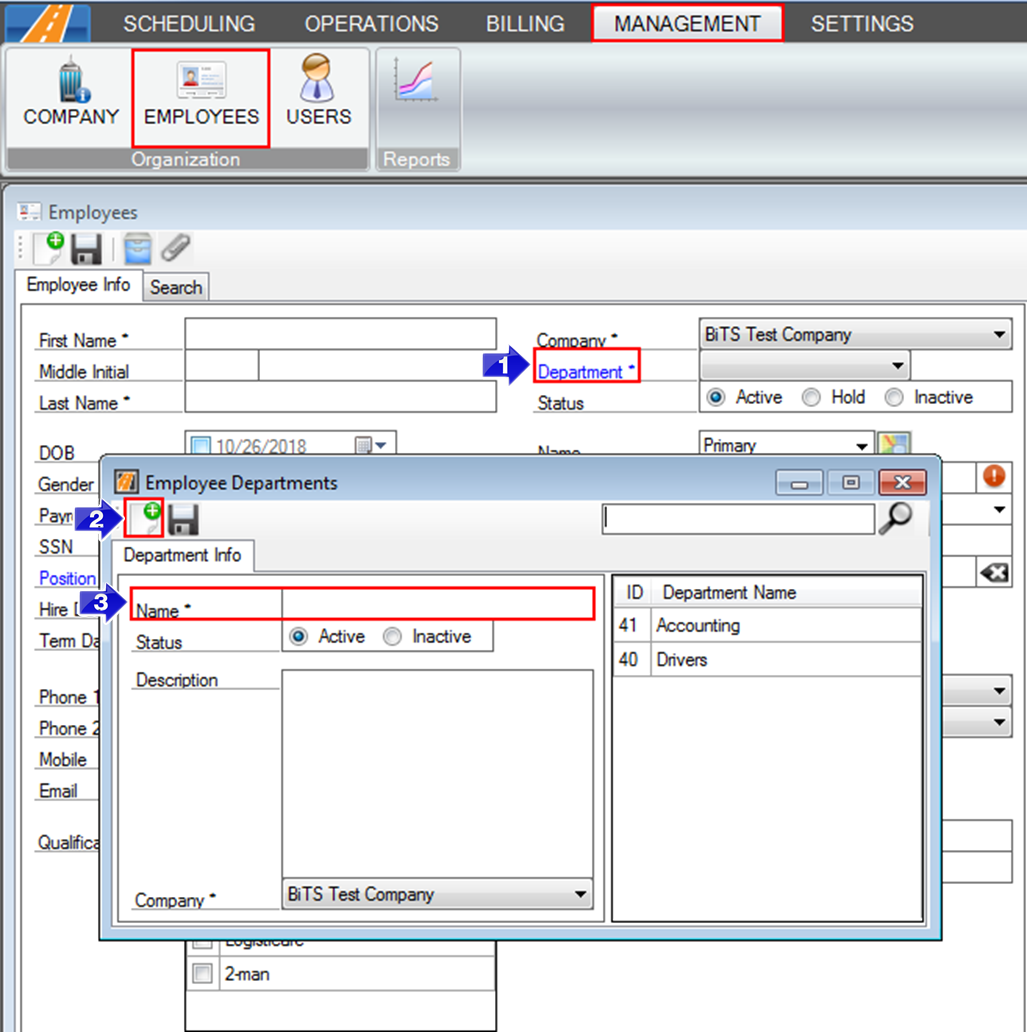Screen dimensions: 1027x1032
Task: Open the SETTINGS menu tab
Action: tap(862, 24)
